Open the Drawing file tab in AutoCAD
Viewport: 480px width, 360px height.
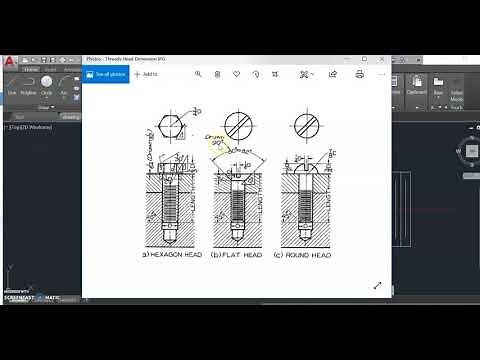(x=71, y=117)
